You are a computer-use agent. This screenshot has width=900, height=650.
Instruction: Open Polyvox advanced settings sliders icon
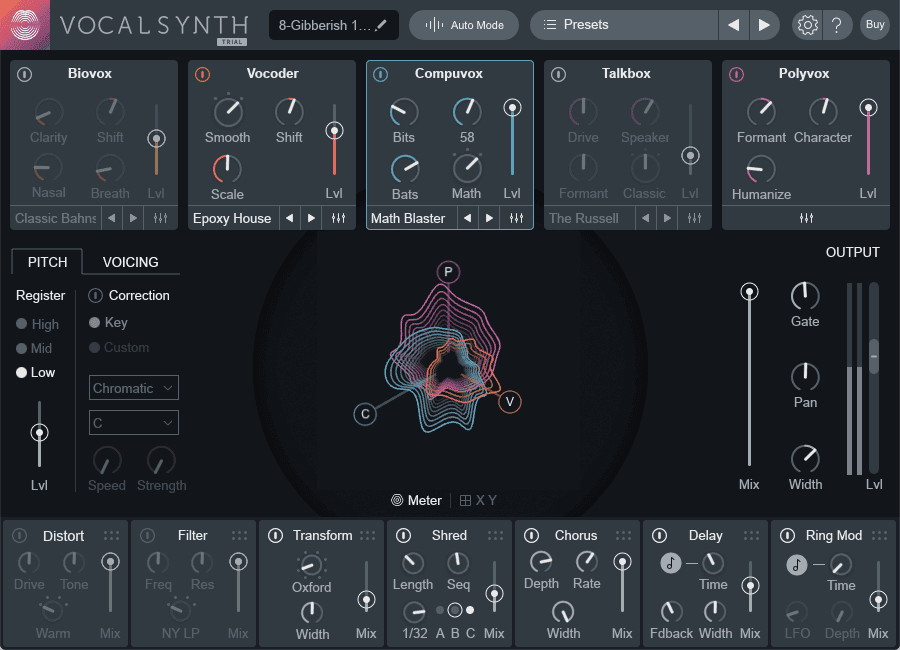pos(806,218)
